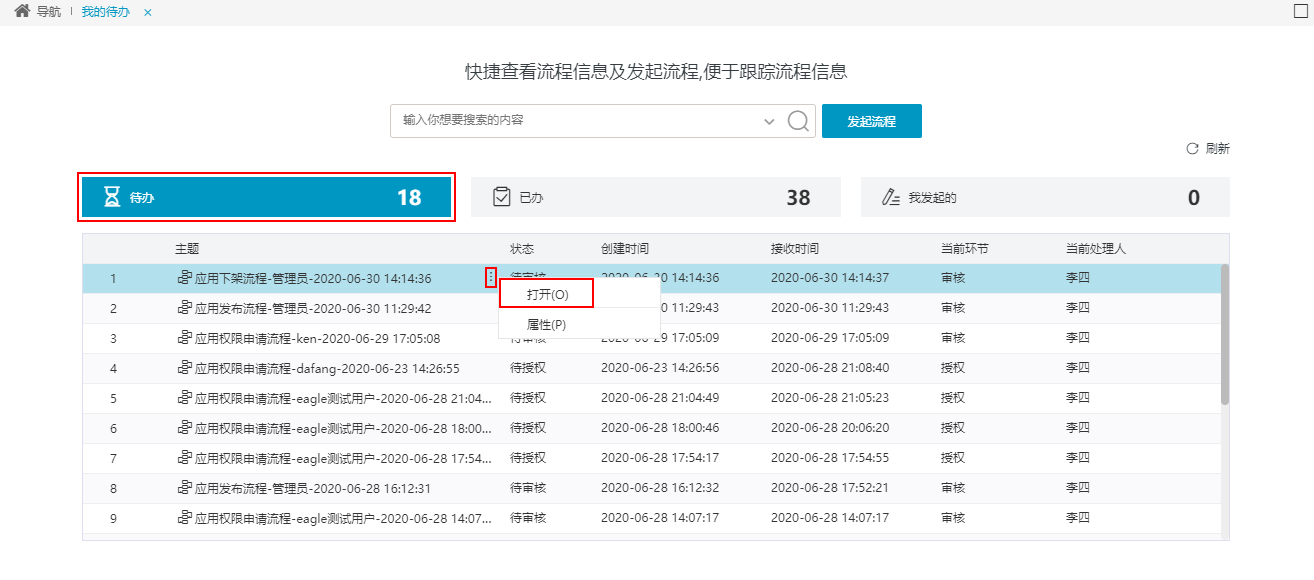Image resolution: width=1314 pixels, height=580 pixels.
Task: Click the 刷新 refresh icon
Action: 1192,148
